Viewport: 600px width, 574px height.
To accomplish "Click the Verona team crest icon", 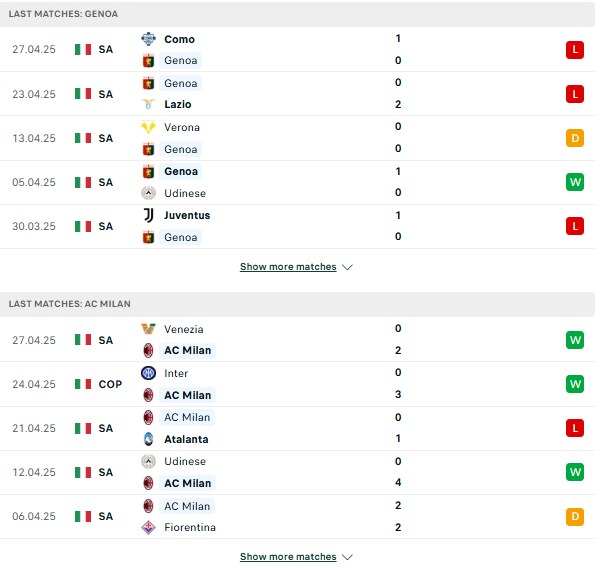I will point(148,127).
